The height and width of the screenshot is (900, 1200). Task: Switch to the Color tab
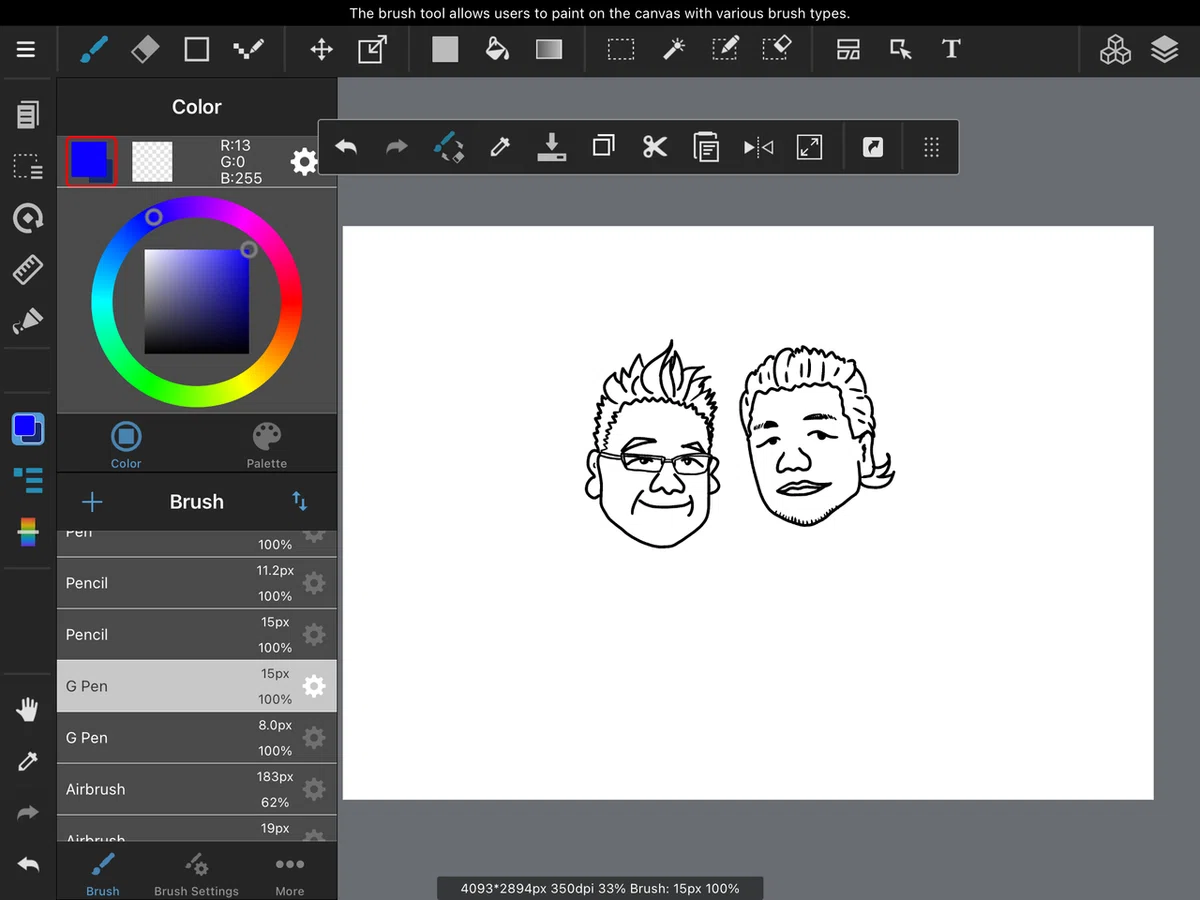[126, 445]
